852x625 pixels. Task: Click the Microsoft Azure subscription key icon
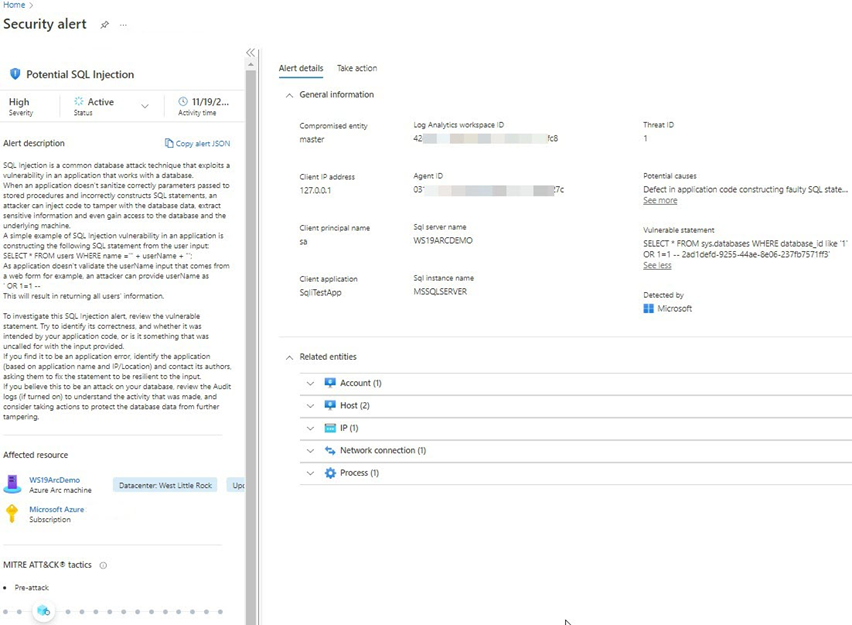point(12,513)
